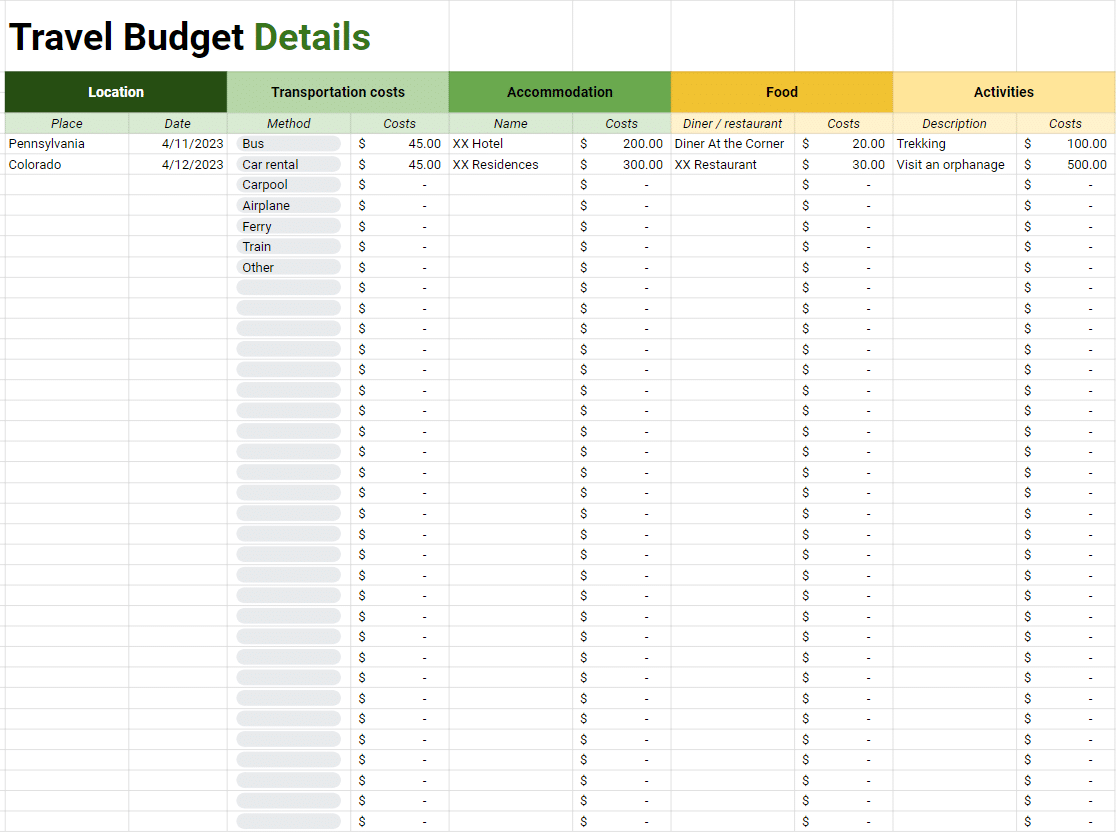Open the Bus transportation method dropdown
The width and height of the screenshot is (1118, 834).
point(288,143)
